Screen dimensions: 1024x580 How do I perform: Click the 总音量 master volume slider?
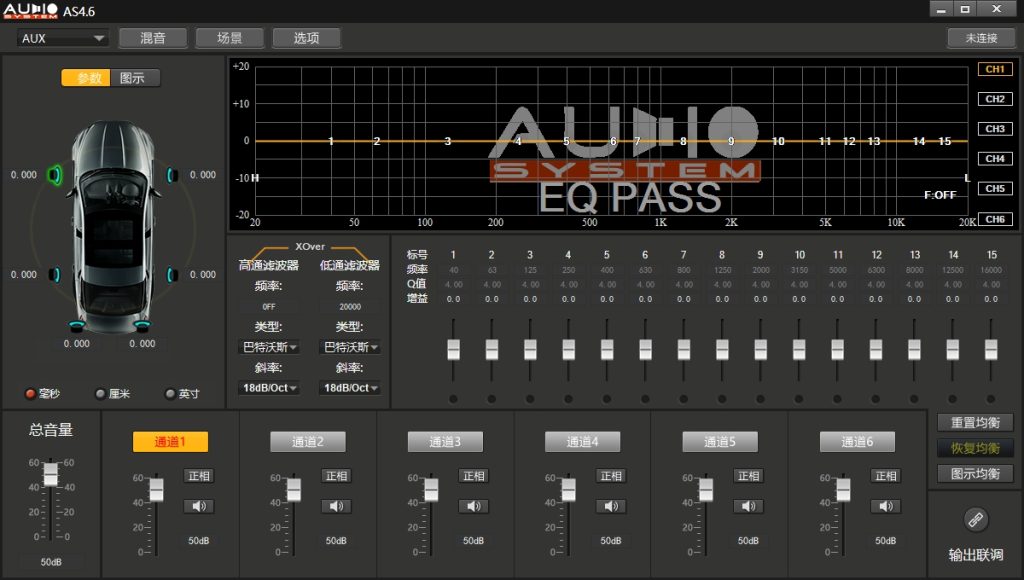click(50, 474)
